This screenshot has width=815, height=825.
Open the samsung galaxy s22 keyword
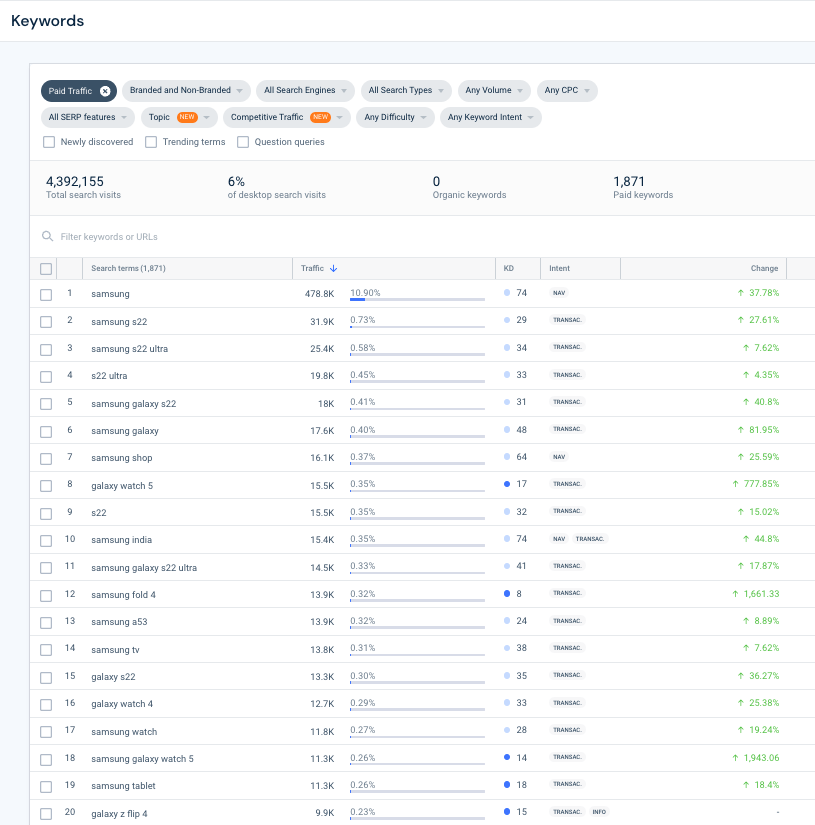(x=134, y=404)
